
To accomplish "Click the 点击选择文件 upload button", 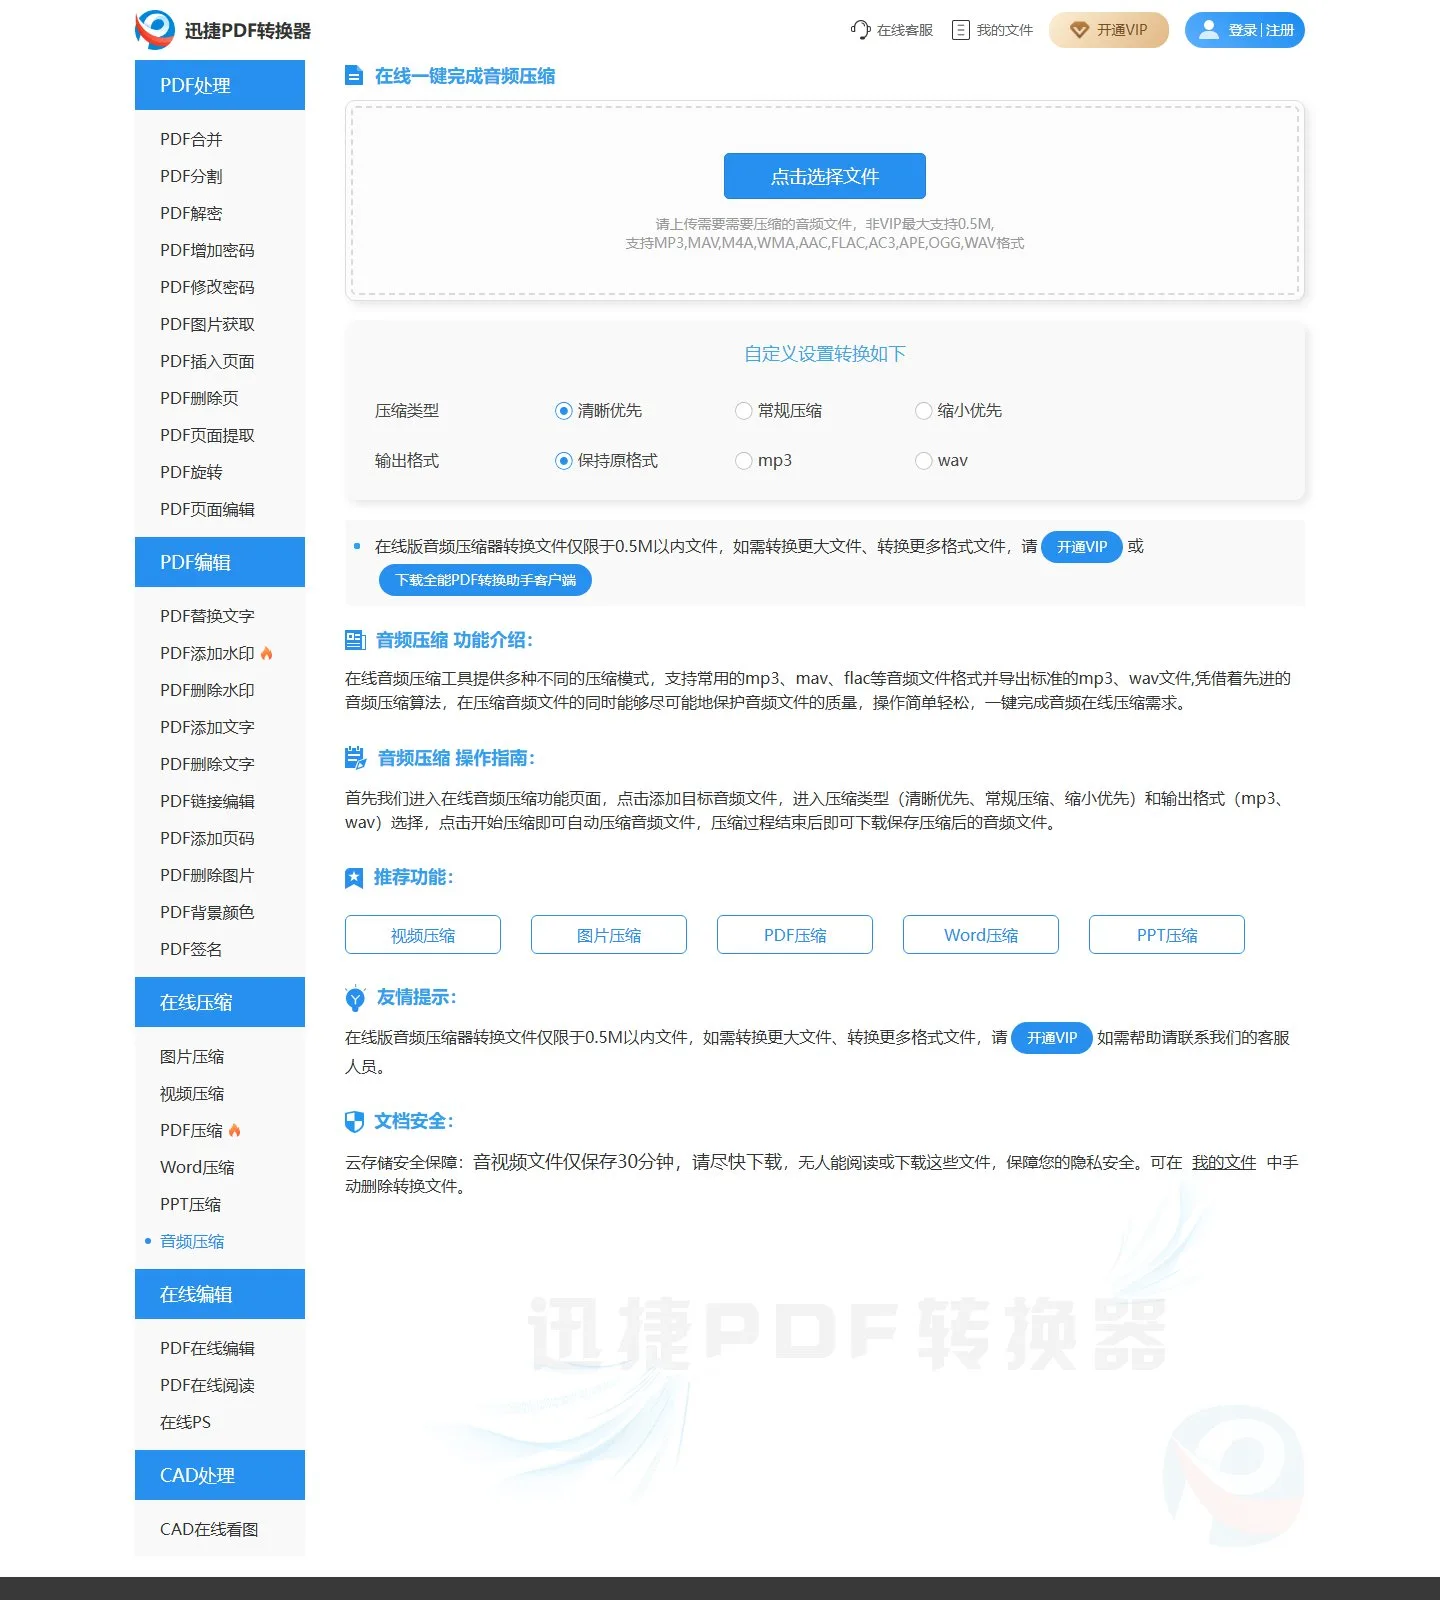I will (825, 176).
